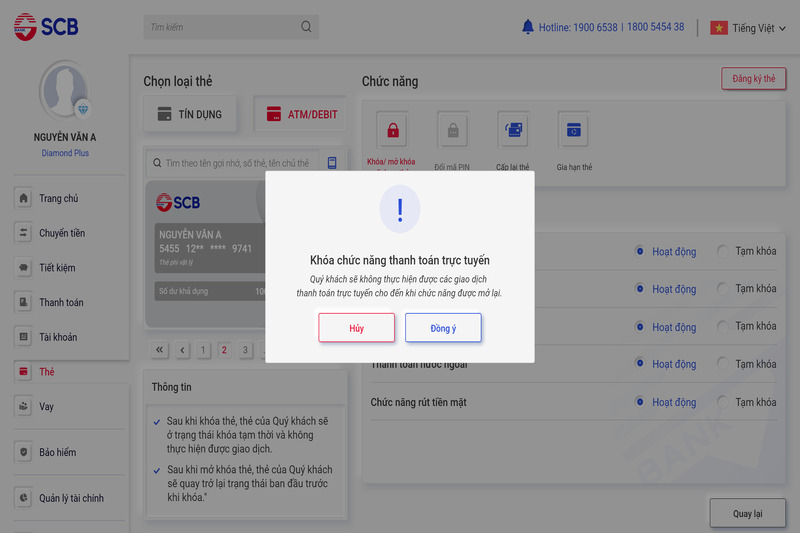
Task: Click the Vietnam flag icon
Action: [719, 28]
